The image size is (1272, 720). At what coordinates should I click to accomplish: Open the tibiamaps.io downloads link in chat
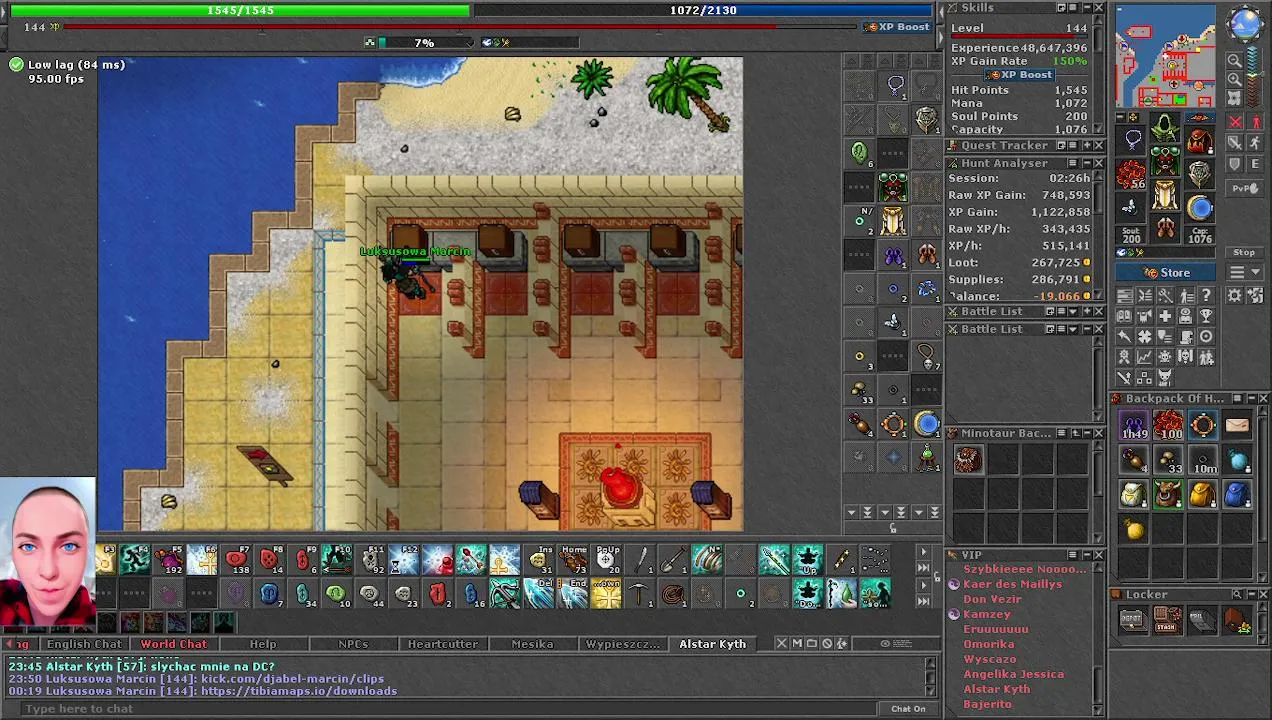click(299, 691)
